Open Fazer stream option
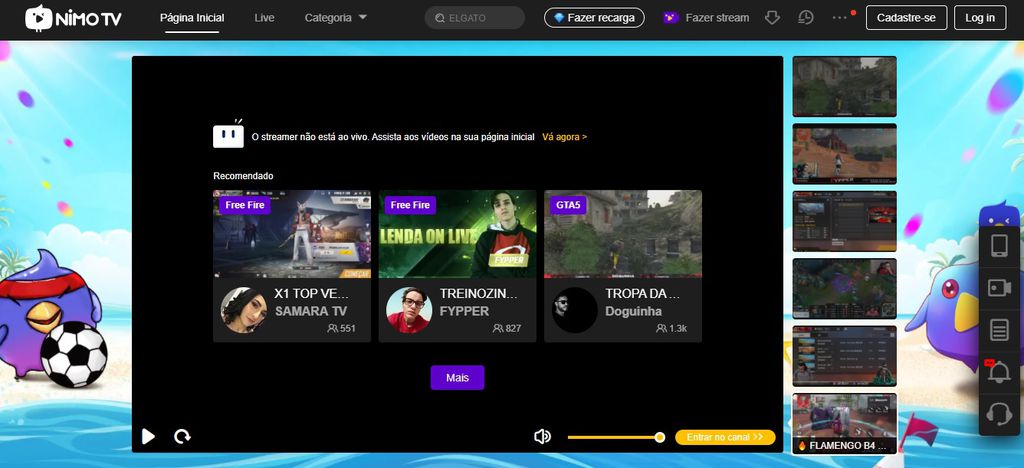Viewport: 1024px width, 468px height. (707, 18)
